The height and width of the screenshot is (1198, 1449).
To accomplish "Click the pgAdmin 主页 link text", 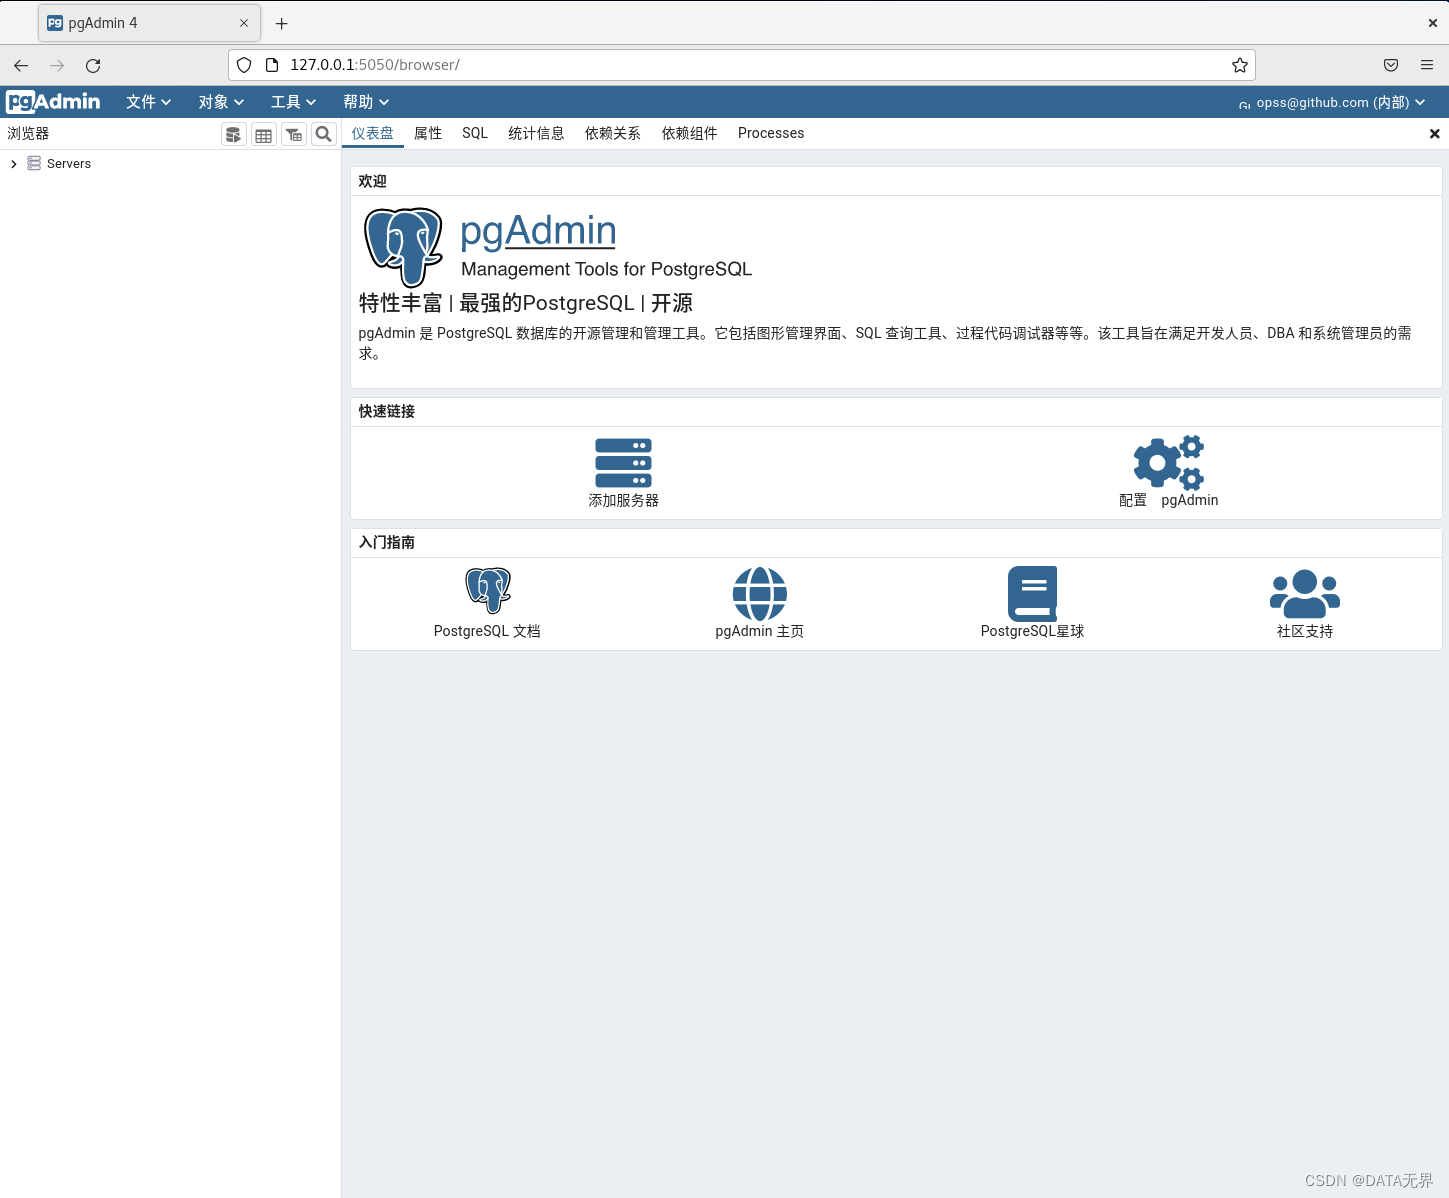I will (760, 632).
